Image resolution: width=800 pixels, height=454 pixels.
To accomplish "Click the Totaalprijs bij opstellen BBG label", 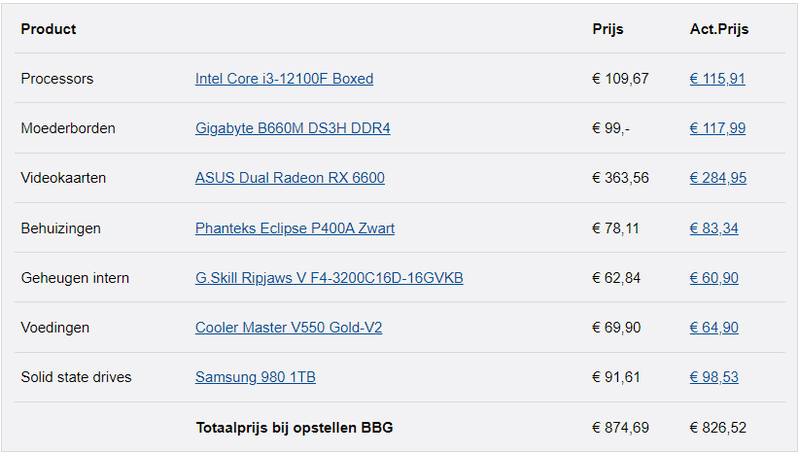I will tap(294, 428).
